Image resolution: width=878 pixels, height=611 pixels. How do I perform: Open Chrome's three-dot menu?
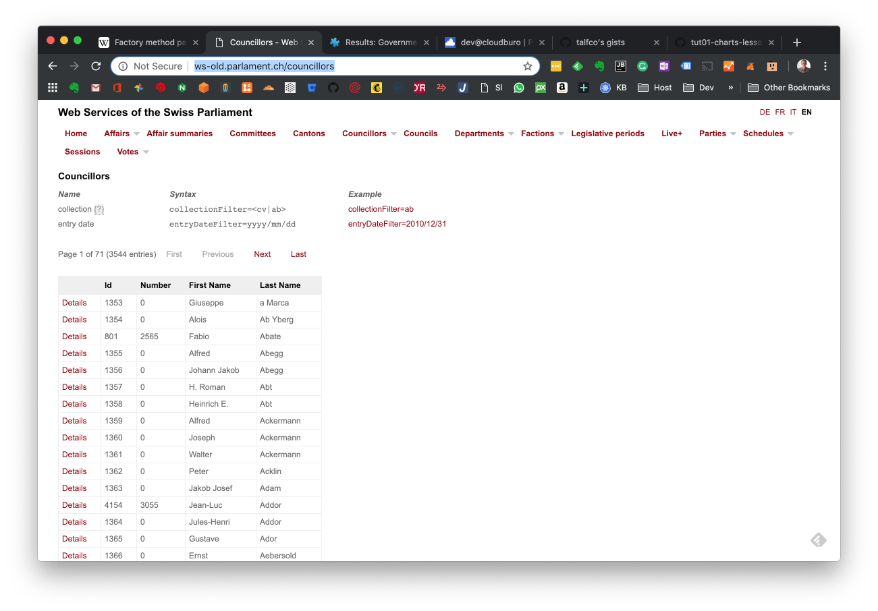tap(825, 66)
